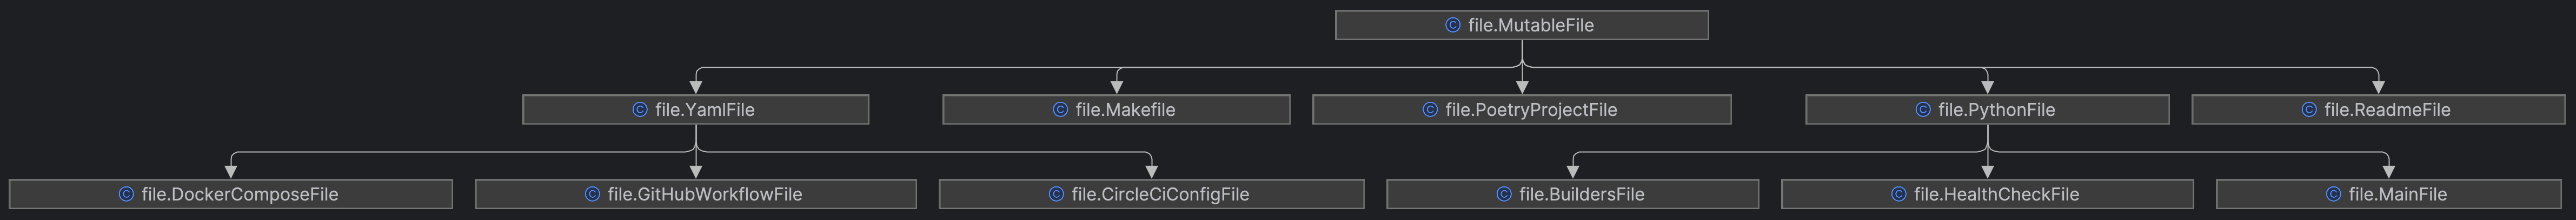Screen dimensions: 2576x220
Task: Click the class icon beside file.HealthCheckFile
Action: (1899, 194)
